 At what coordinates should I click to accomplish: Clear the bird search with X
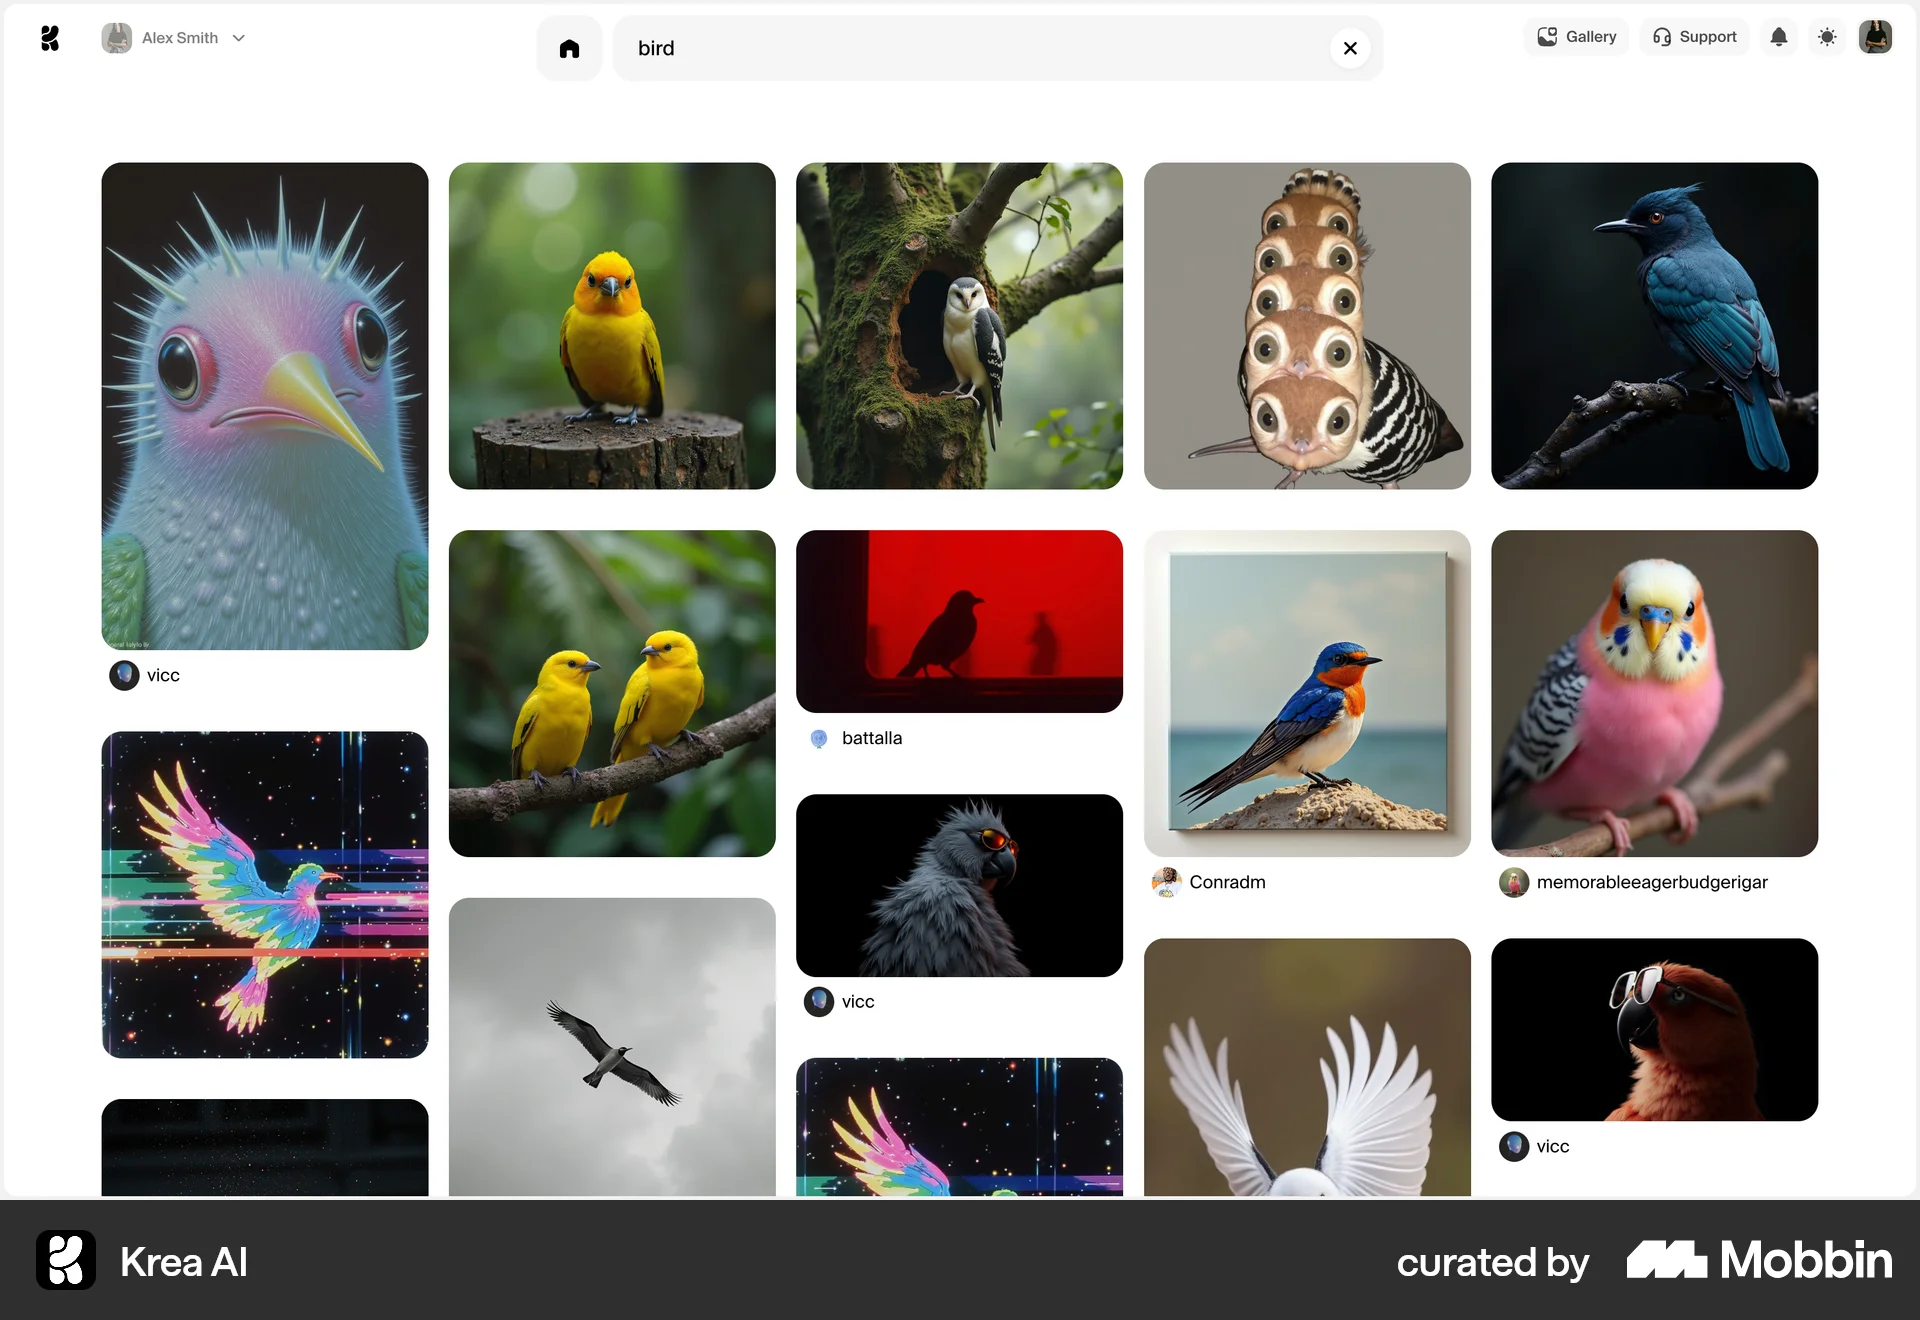click(x=1350, y=48)
